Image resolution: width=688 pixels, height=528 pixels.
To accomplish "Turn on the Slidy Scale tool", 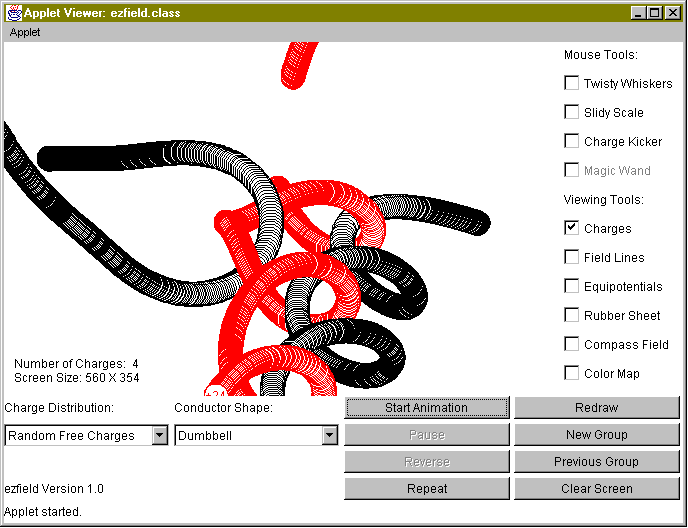I will (572, 112).
